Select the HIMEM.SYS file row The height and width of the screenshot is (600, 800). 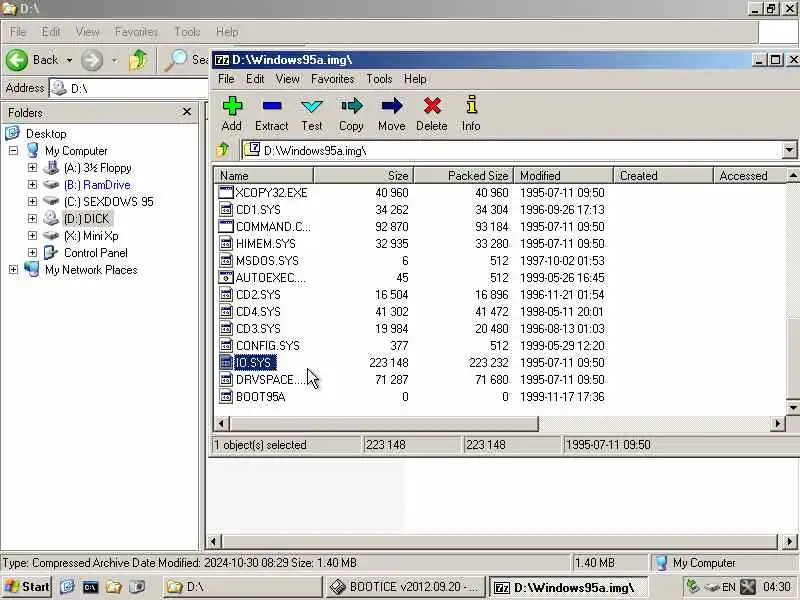click(x=411, y=243)
